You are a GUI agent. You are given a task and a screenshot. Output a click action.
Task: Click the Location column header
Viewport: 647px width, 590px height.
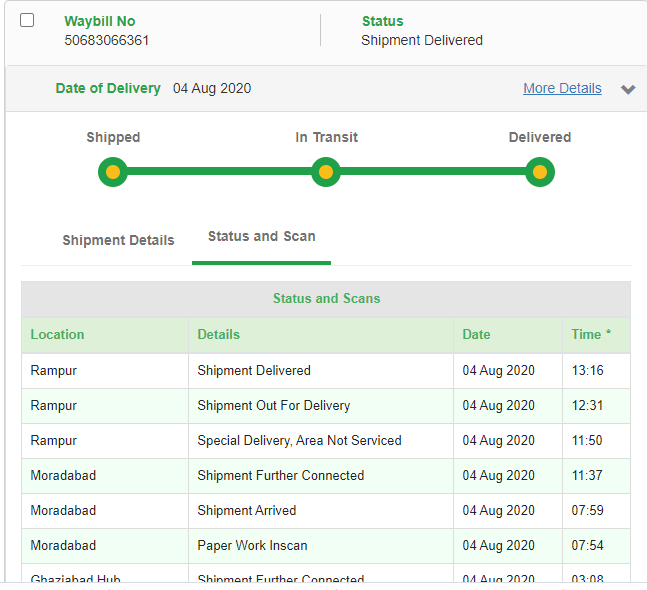click(x=57, y=335)
